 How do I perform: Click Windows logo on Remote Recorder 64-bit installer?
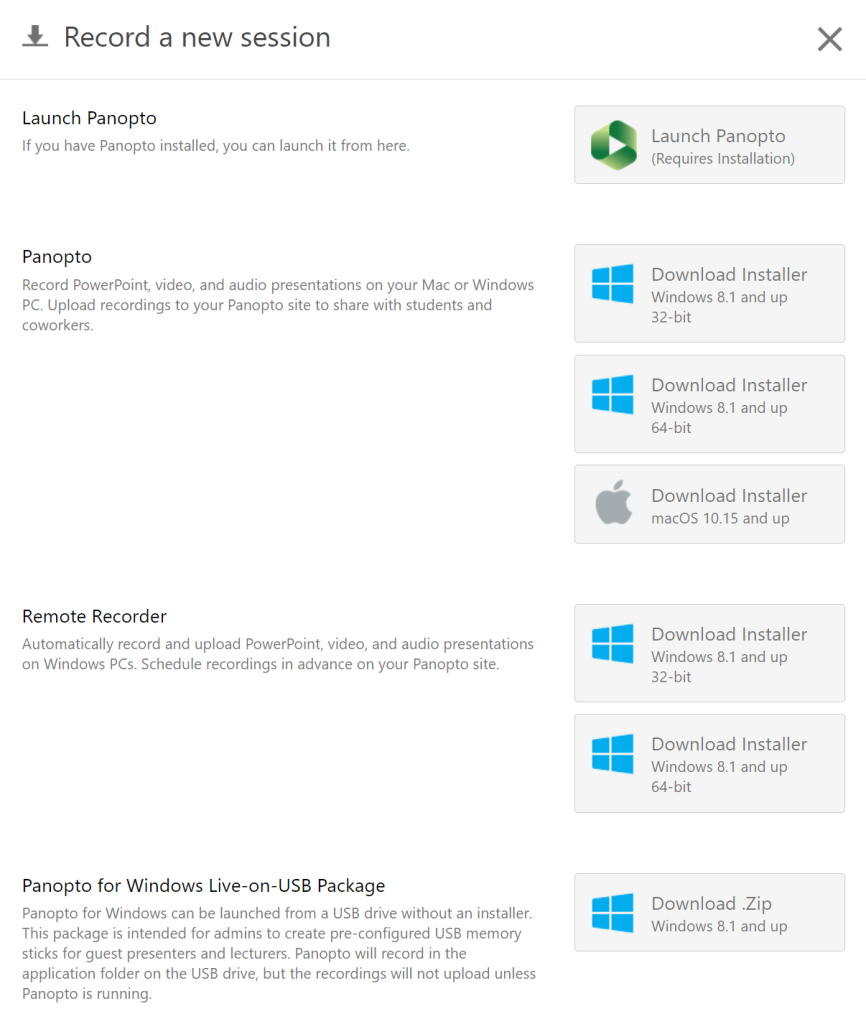click(x=612, y=753)
